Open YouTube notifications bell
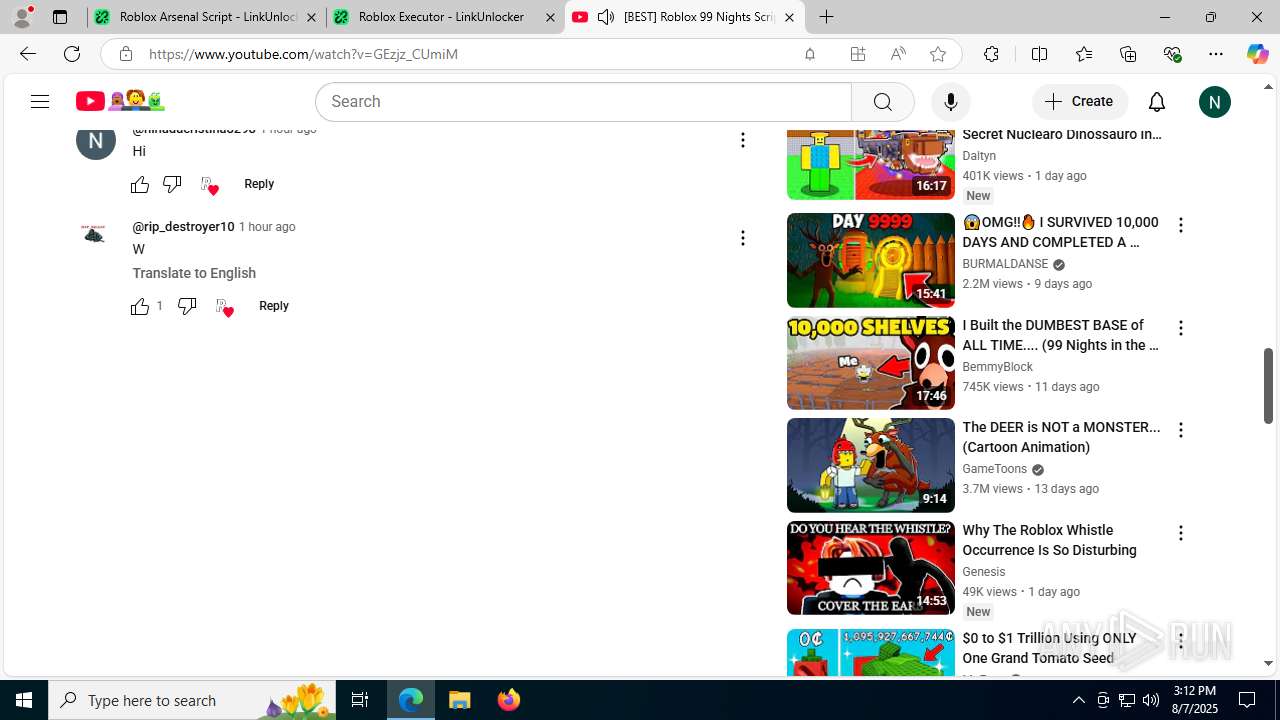Image resolution: width=1280 pixels, height=720 pixels. pos(1157,102)
